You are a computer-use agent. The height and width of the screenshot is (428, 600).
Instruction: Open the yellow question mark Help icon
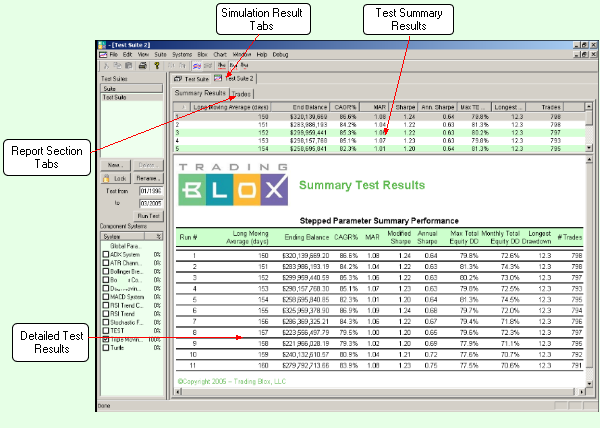[157, 66]
